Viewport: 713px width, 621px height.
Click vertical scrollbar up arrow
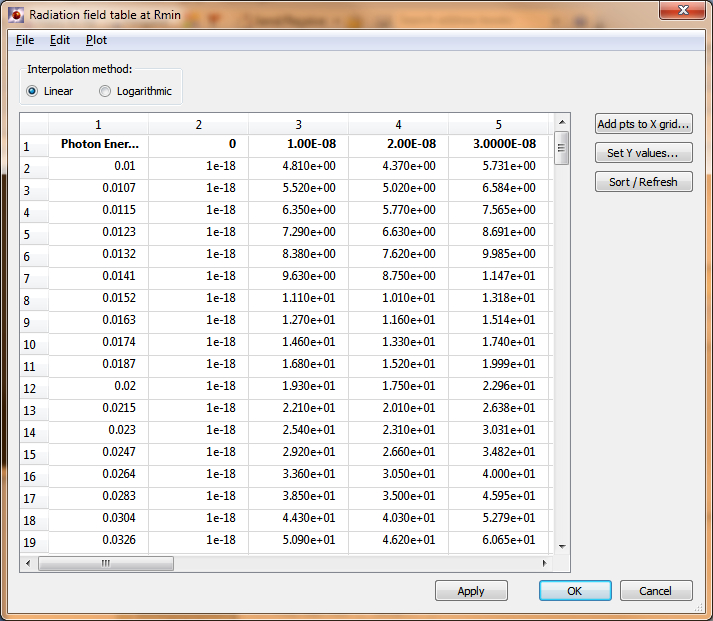[x=561, y=122]
